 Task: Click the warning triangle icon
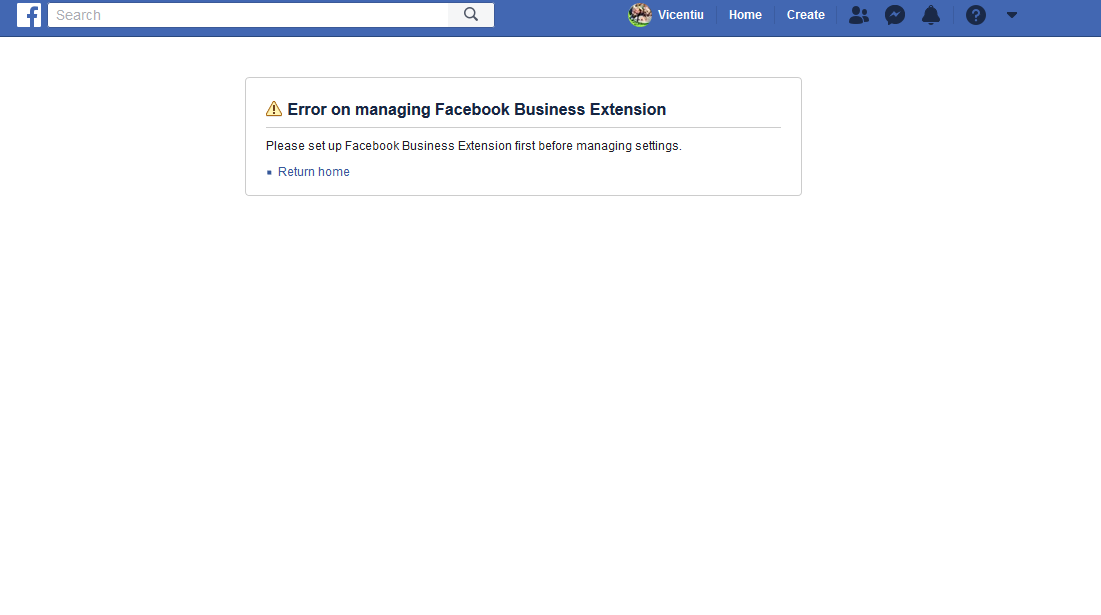click(272, 108)
